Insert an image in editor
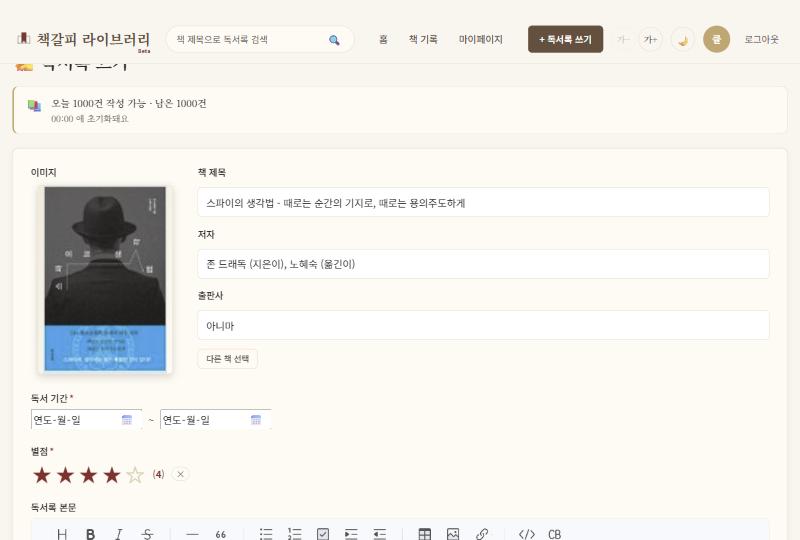The width and height of the screenshot is (800, 540). (x=453, y=534)
